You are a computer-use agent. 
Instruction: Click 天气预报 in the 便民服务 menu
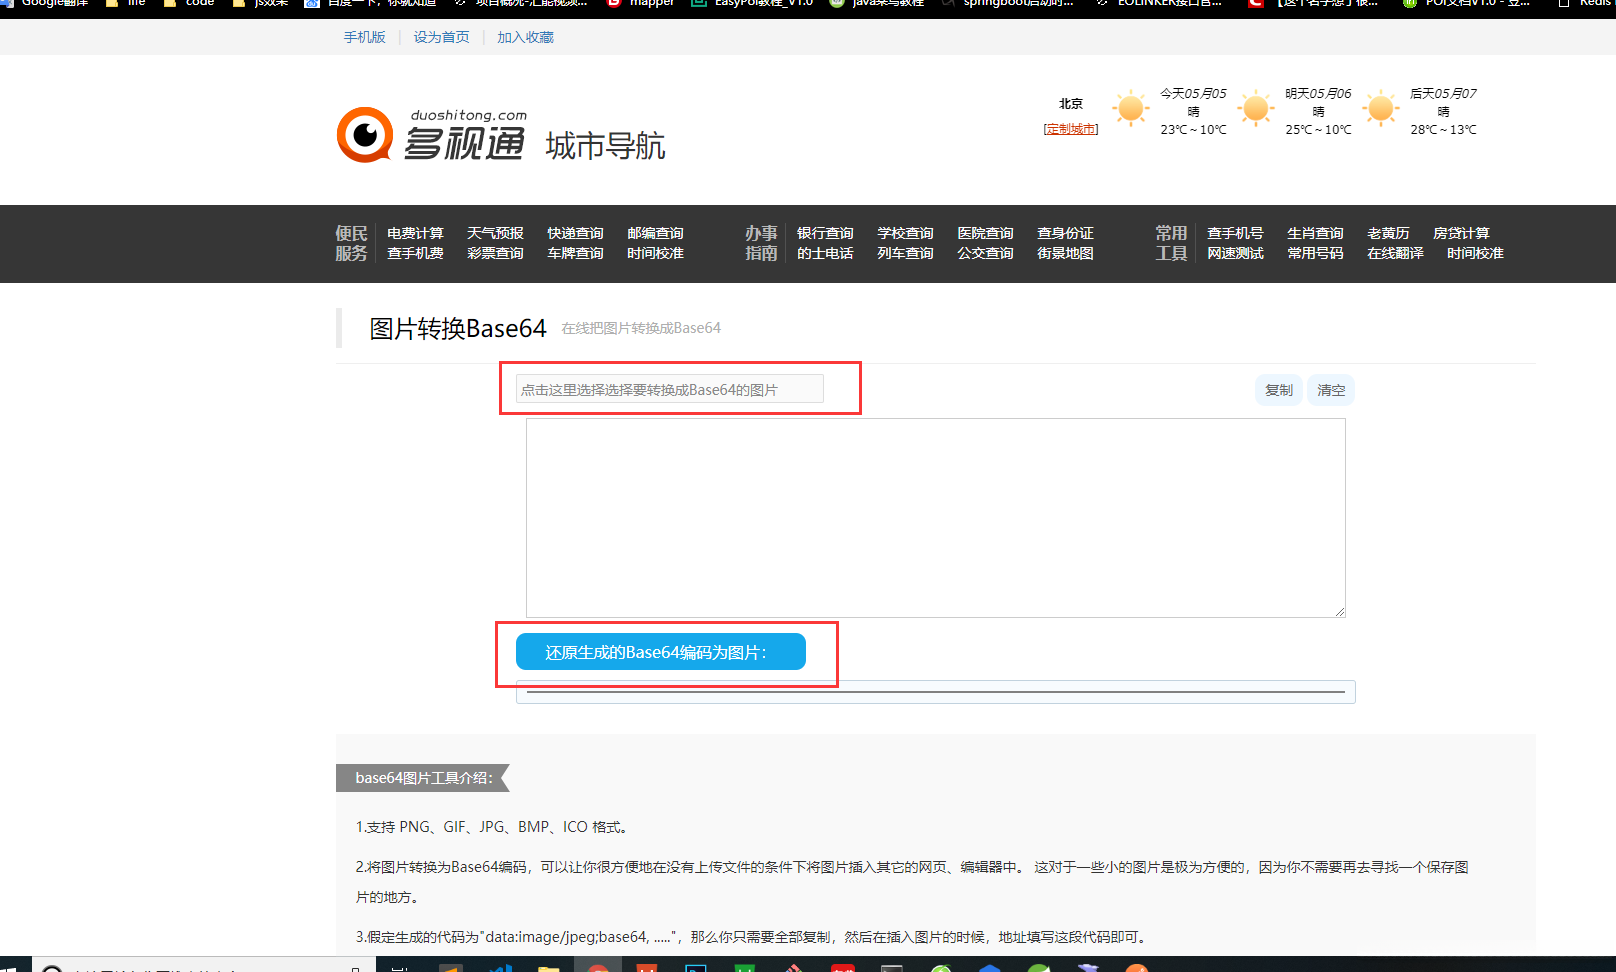(x=495, y=233)
